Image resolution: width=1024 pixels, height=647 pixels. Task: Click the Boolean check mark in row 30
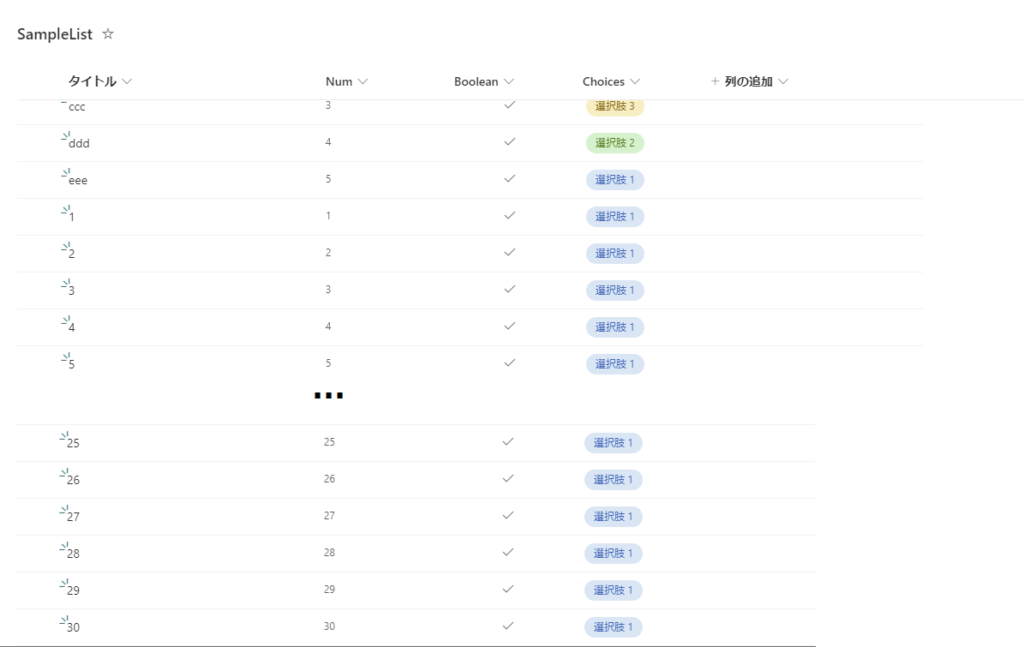508,626
